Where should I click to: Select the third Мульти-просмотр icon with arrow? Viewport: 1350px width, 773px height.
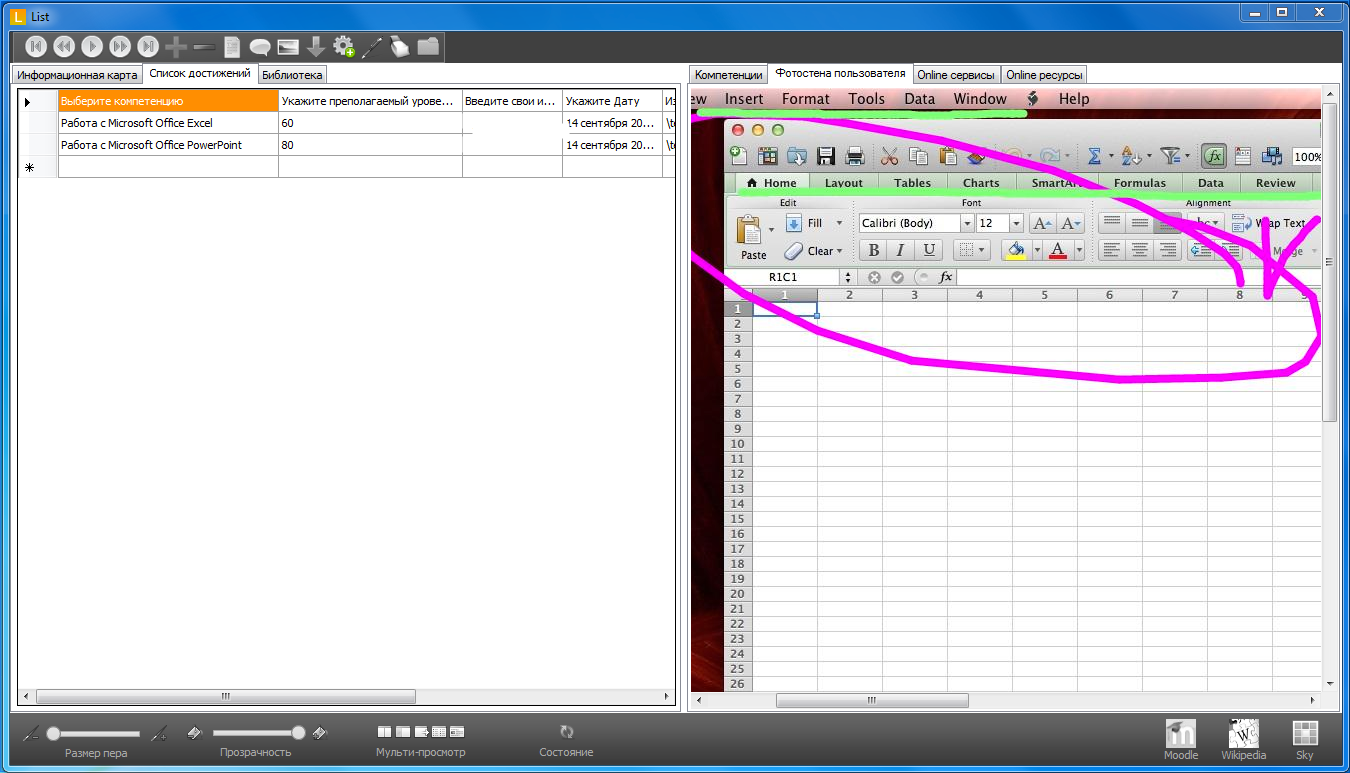point(421,732)
